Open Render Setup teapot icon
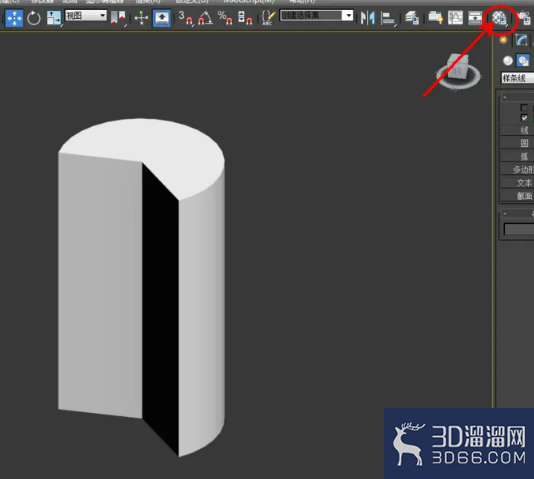This screenshot has height=479, width=534. [524, 18]
